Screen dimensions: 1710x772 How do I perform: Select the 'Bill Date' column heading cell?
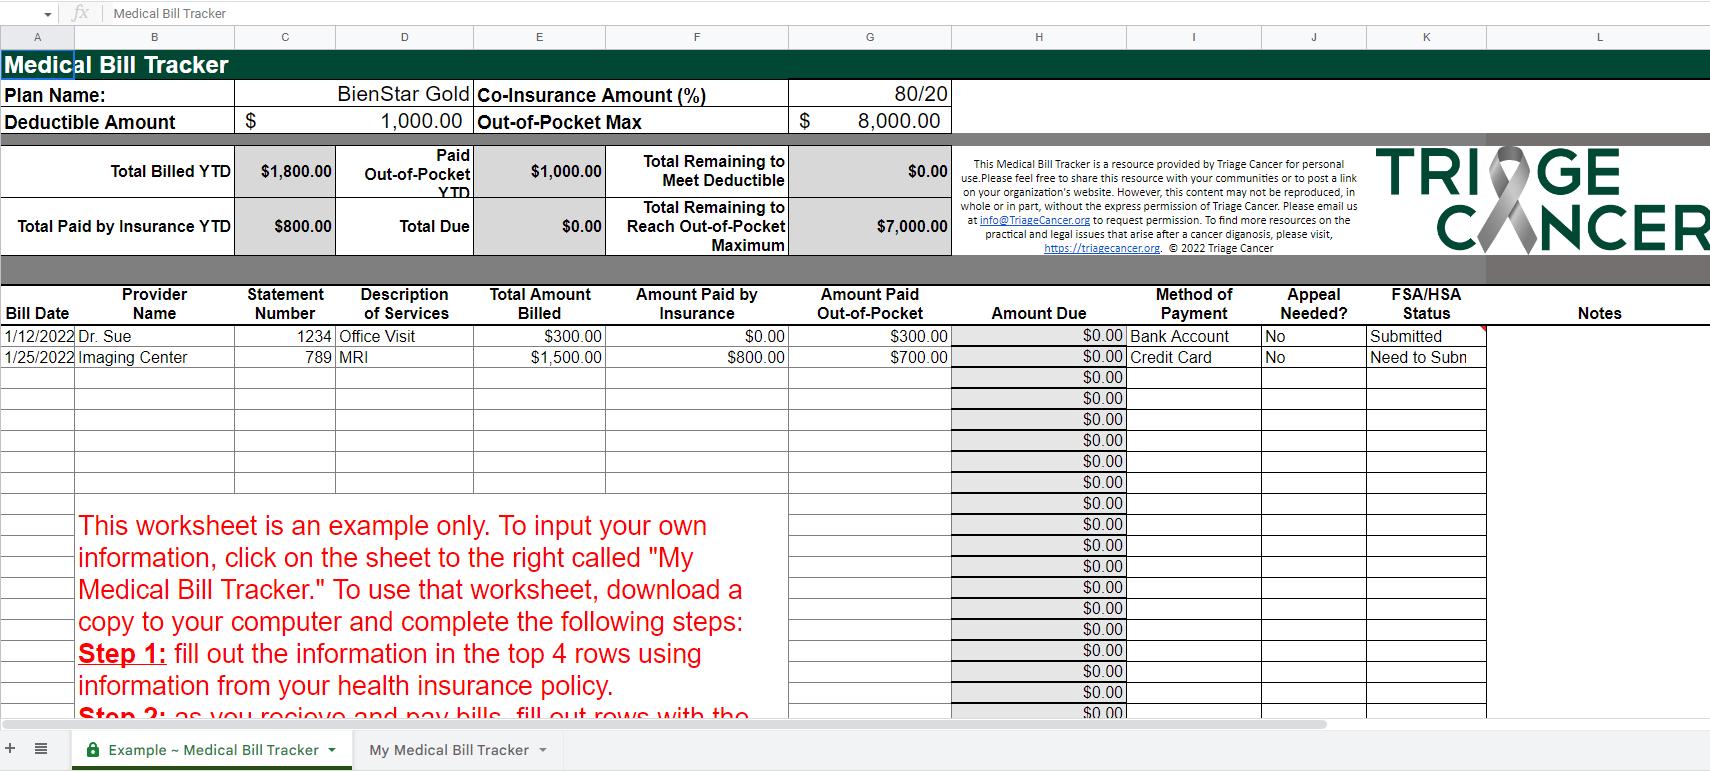pos(38,305)
